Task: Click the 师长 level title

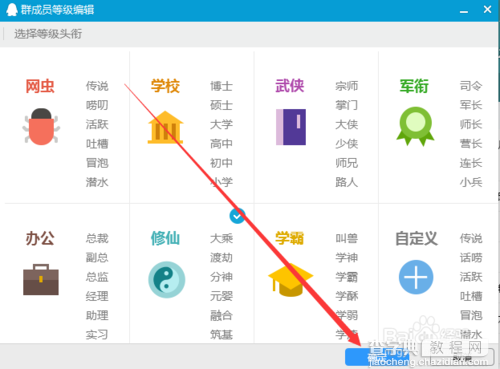Action: [471, 124]
